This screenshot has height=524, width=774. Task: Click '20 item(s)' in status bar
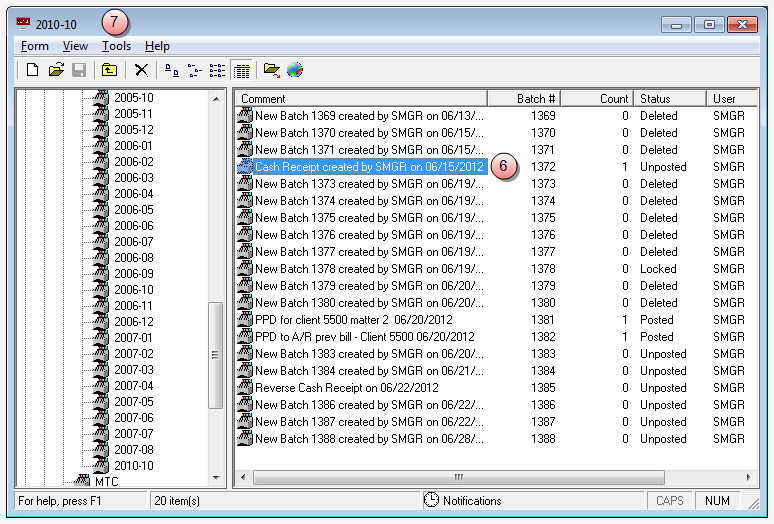tap(177, 501)
